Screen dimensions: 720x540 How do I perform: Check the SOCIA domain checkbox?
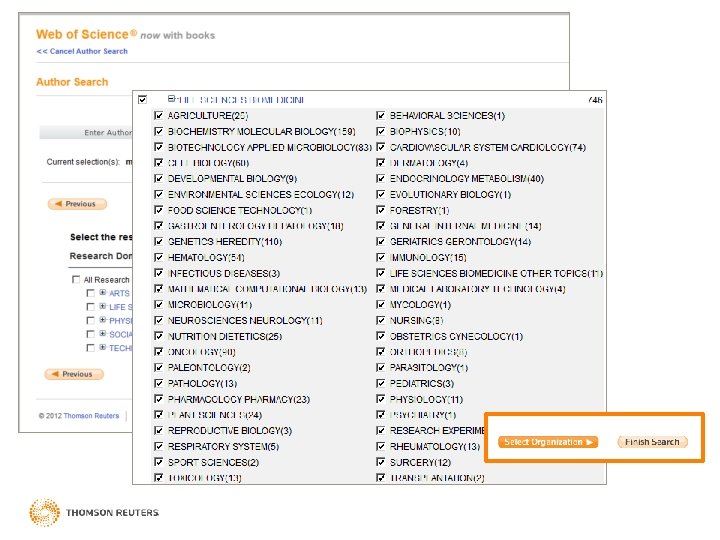(90, 334)
